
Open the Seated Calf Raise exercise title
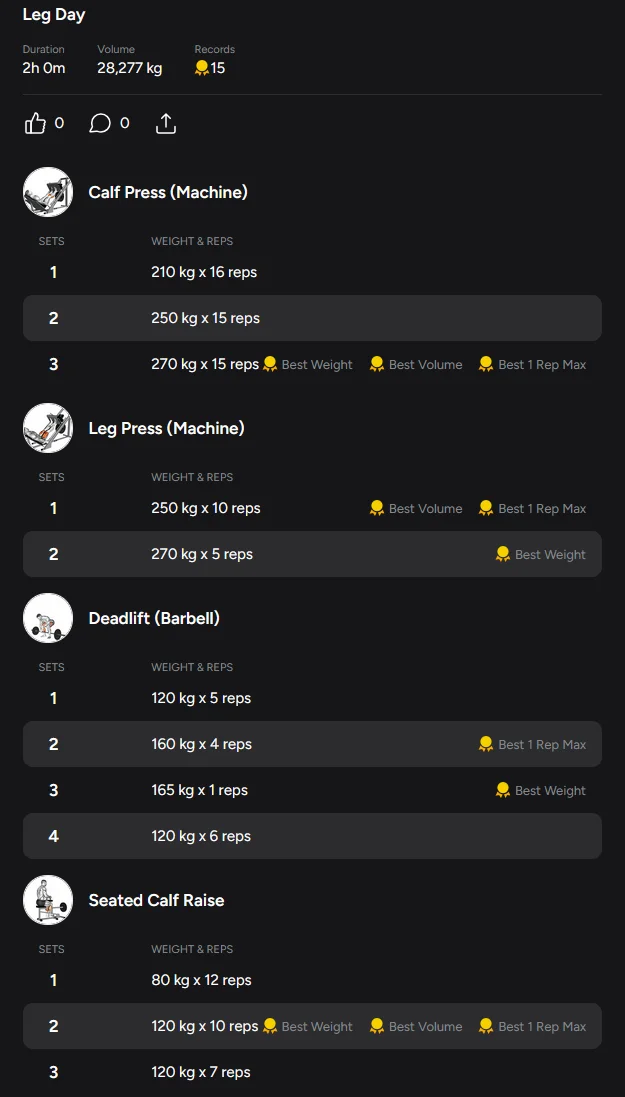[x=156, y=900]
